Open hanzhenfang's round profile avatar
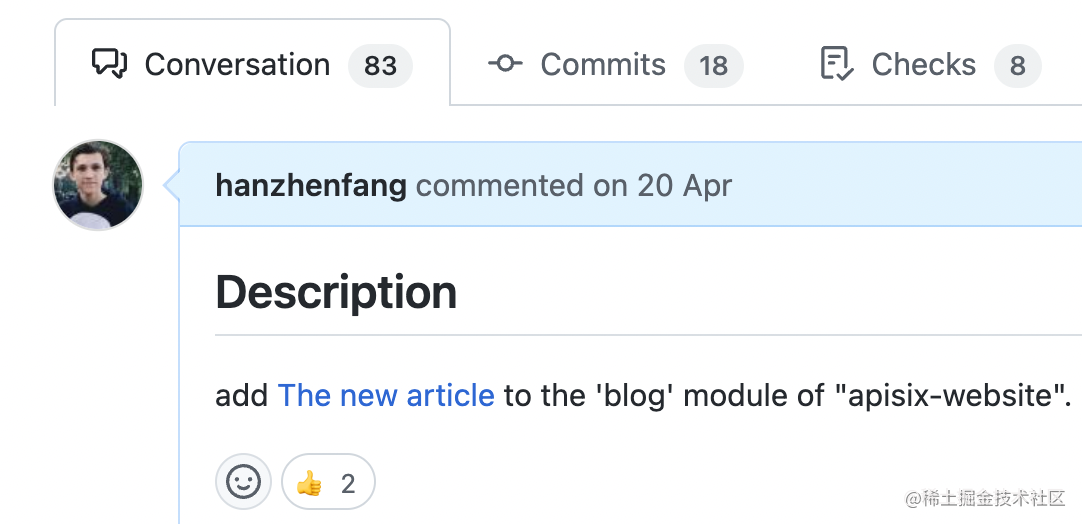Screen dimensions: 1082x524 click(x=98, y=185)
